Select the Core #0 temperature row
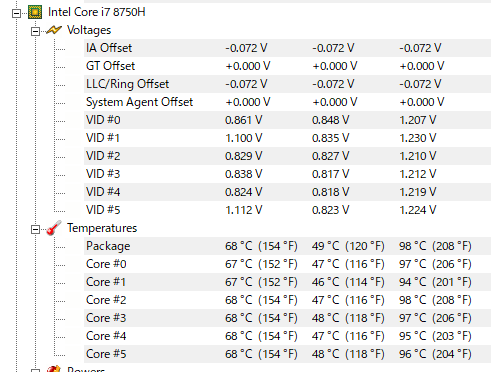This screenshot has width=491, height=372. click(x=287, y=264)
